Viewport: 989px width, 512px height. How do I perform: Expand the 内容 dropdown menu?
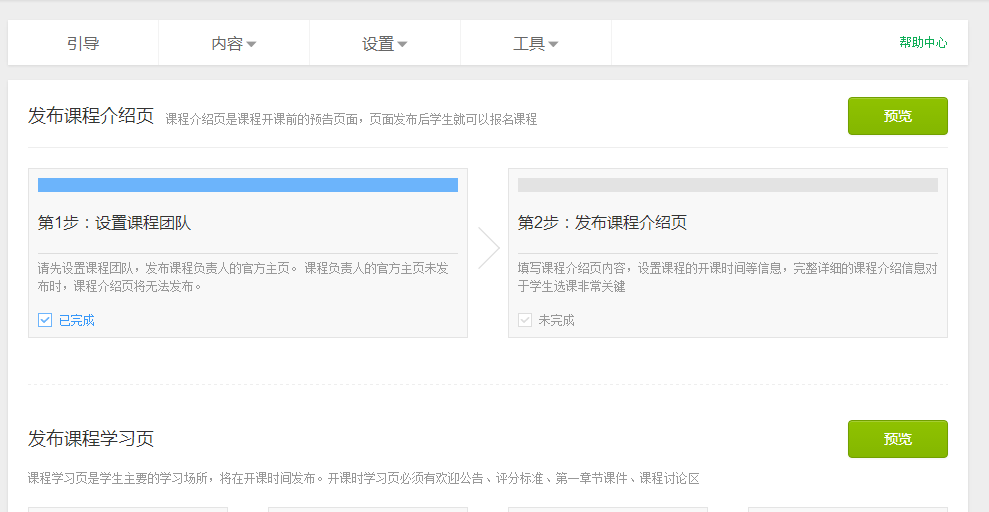click(234, 43)
